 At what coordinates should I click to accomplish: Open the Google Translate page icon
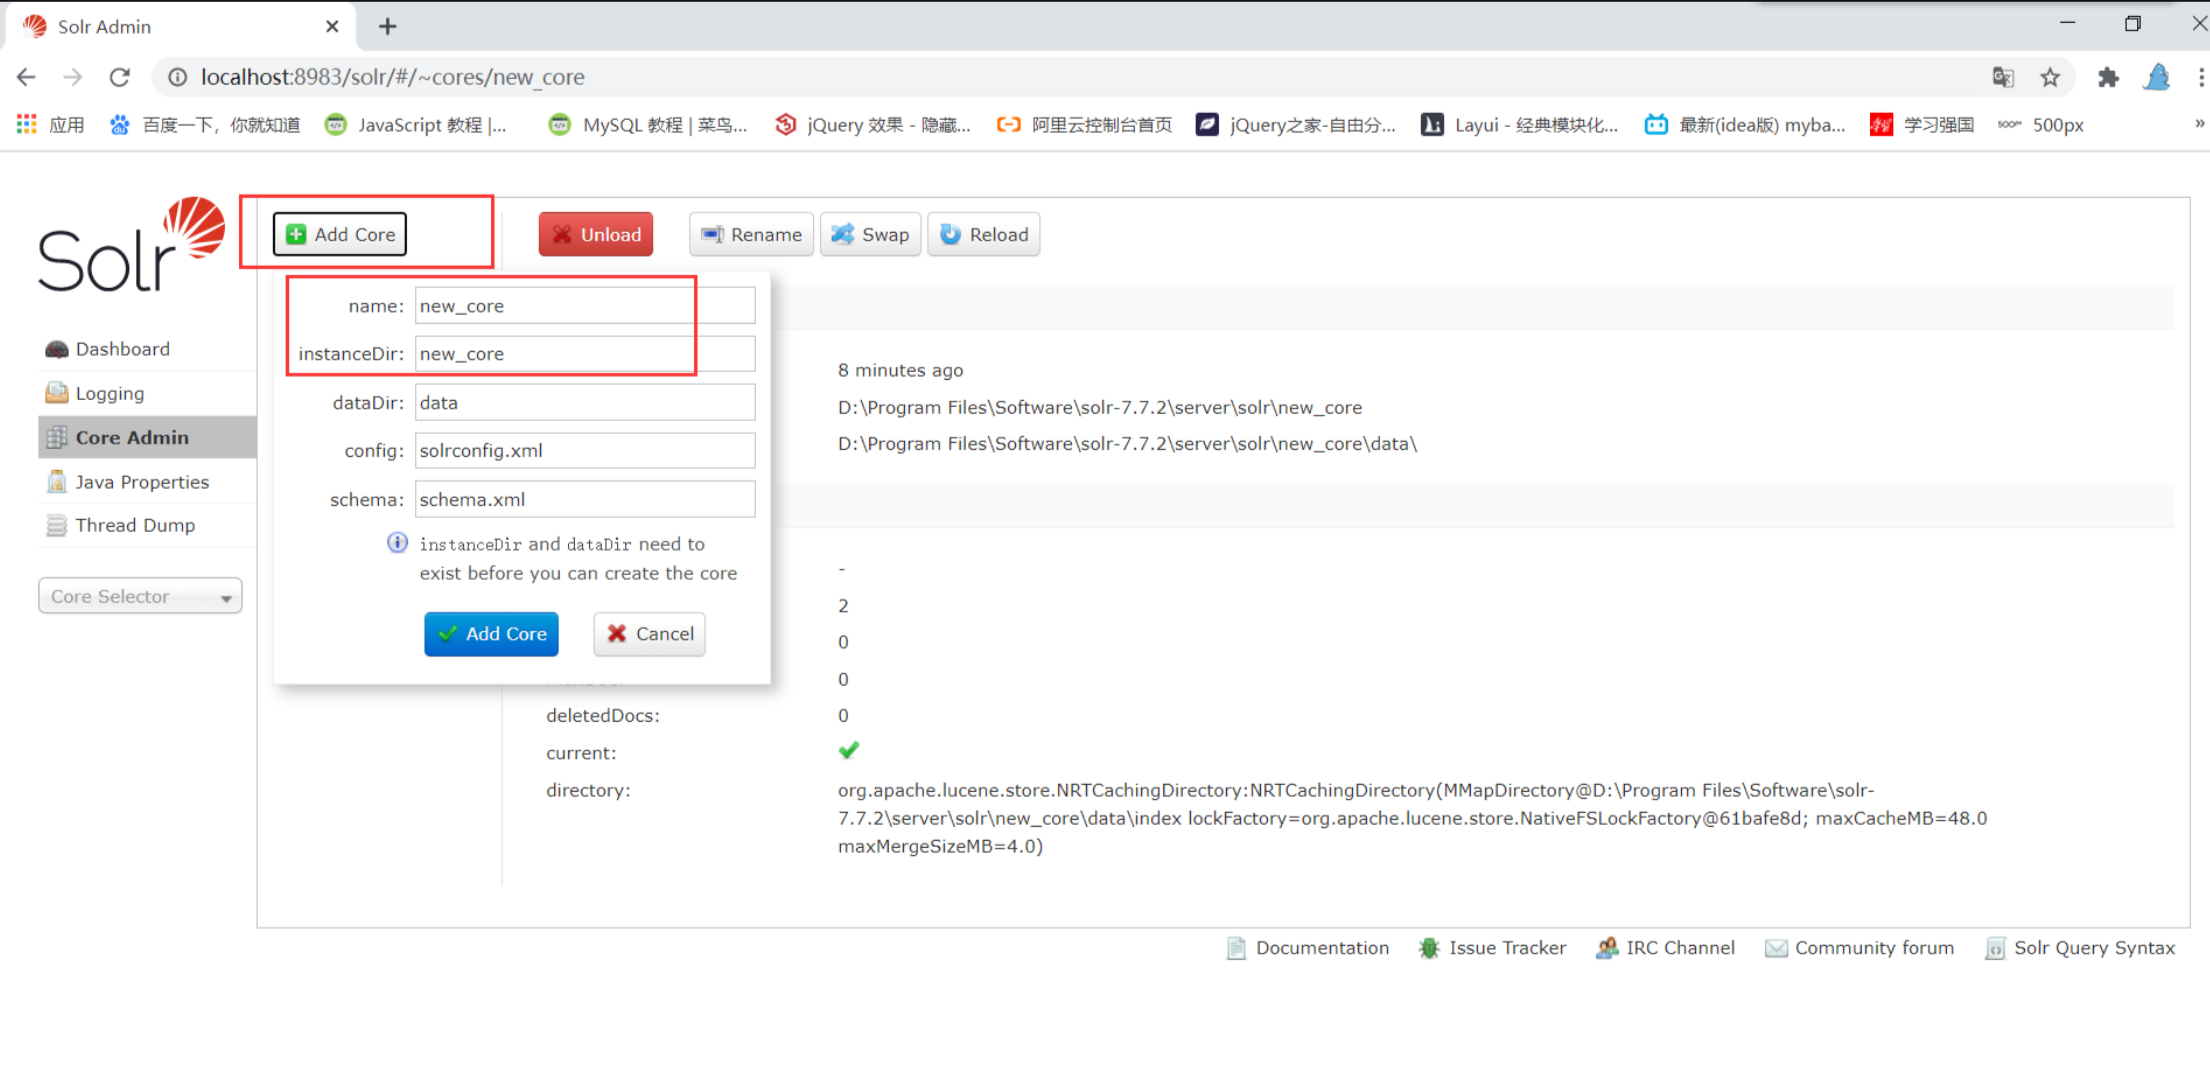tap(2002, 77)
